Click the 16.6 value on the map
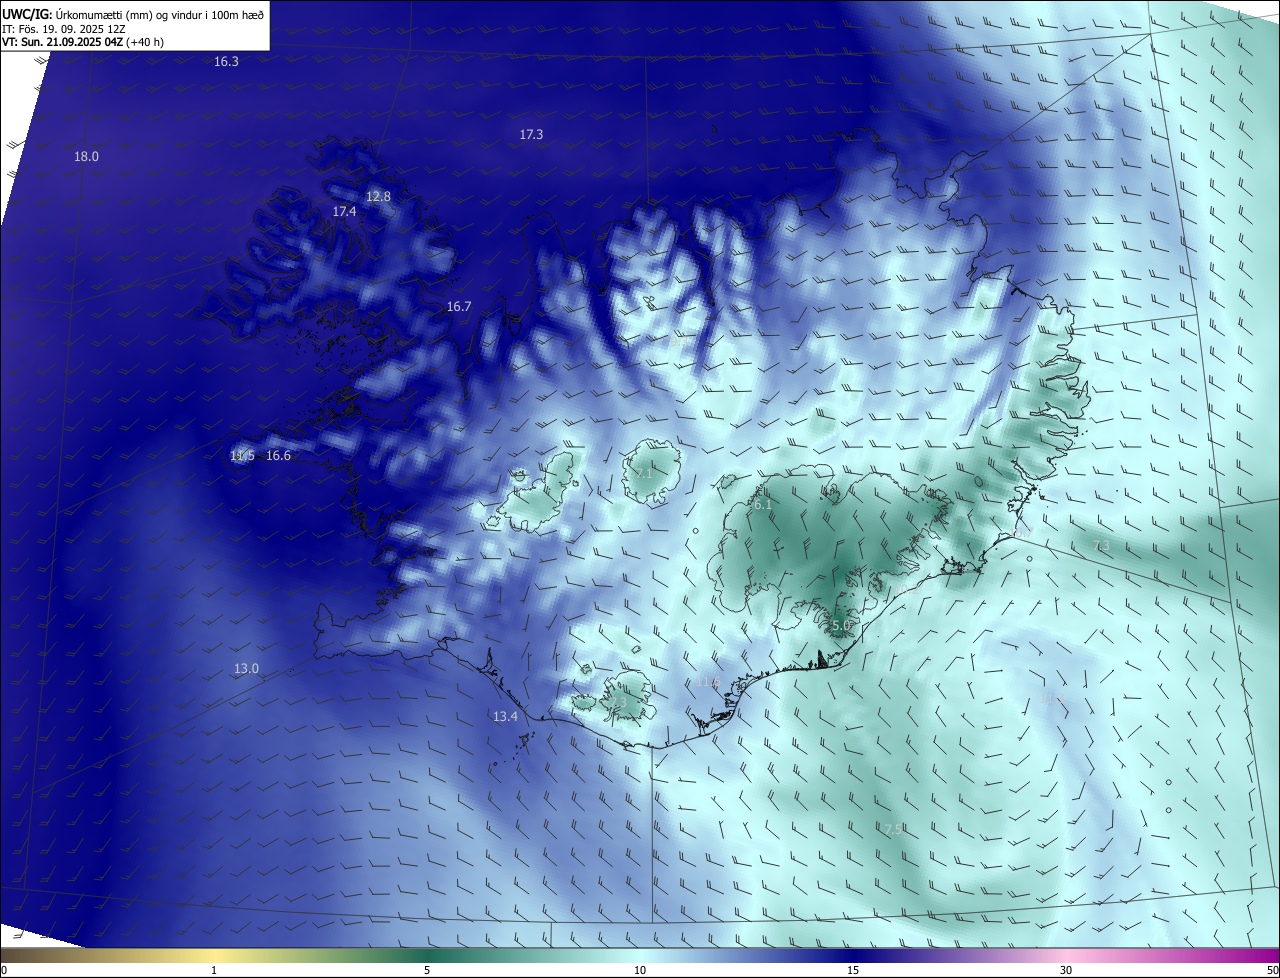1280x978 pixels. tap(278, 456)
